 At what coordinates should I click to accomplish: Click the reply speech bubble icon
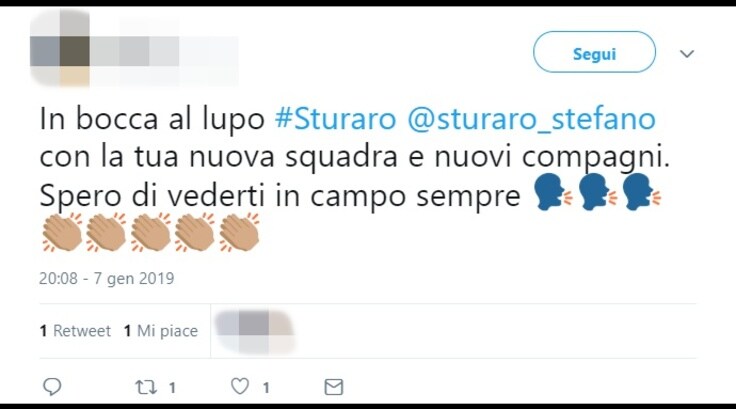point(52,387)
